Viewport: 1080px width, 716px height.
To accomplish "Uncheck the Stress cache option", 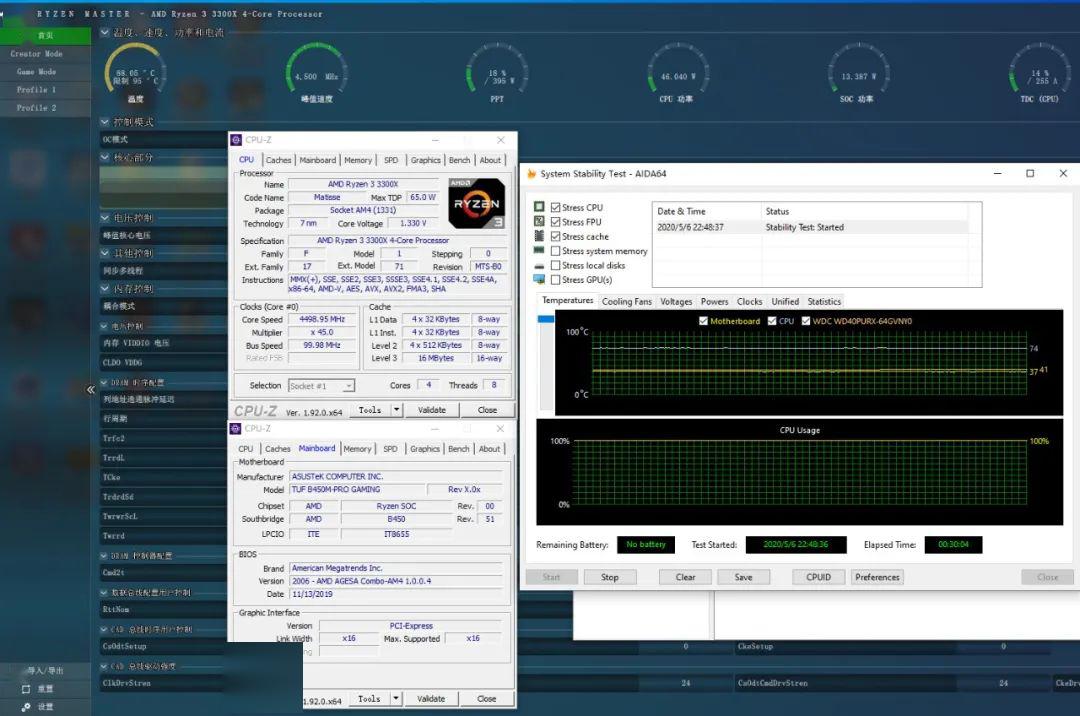I will (555, 236).
